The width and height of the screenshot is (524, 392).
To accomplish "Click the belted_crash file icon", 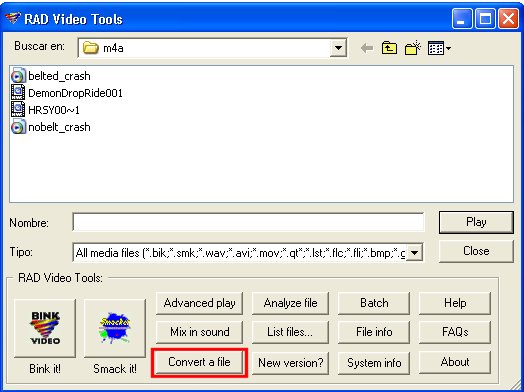I will (x=18, y=76).
